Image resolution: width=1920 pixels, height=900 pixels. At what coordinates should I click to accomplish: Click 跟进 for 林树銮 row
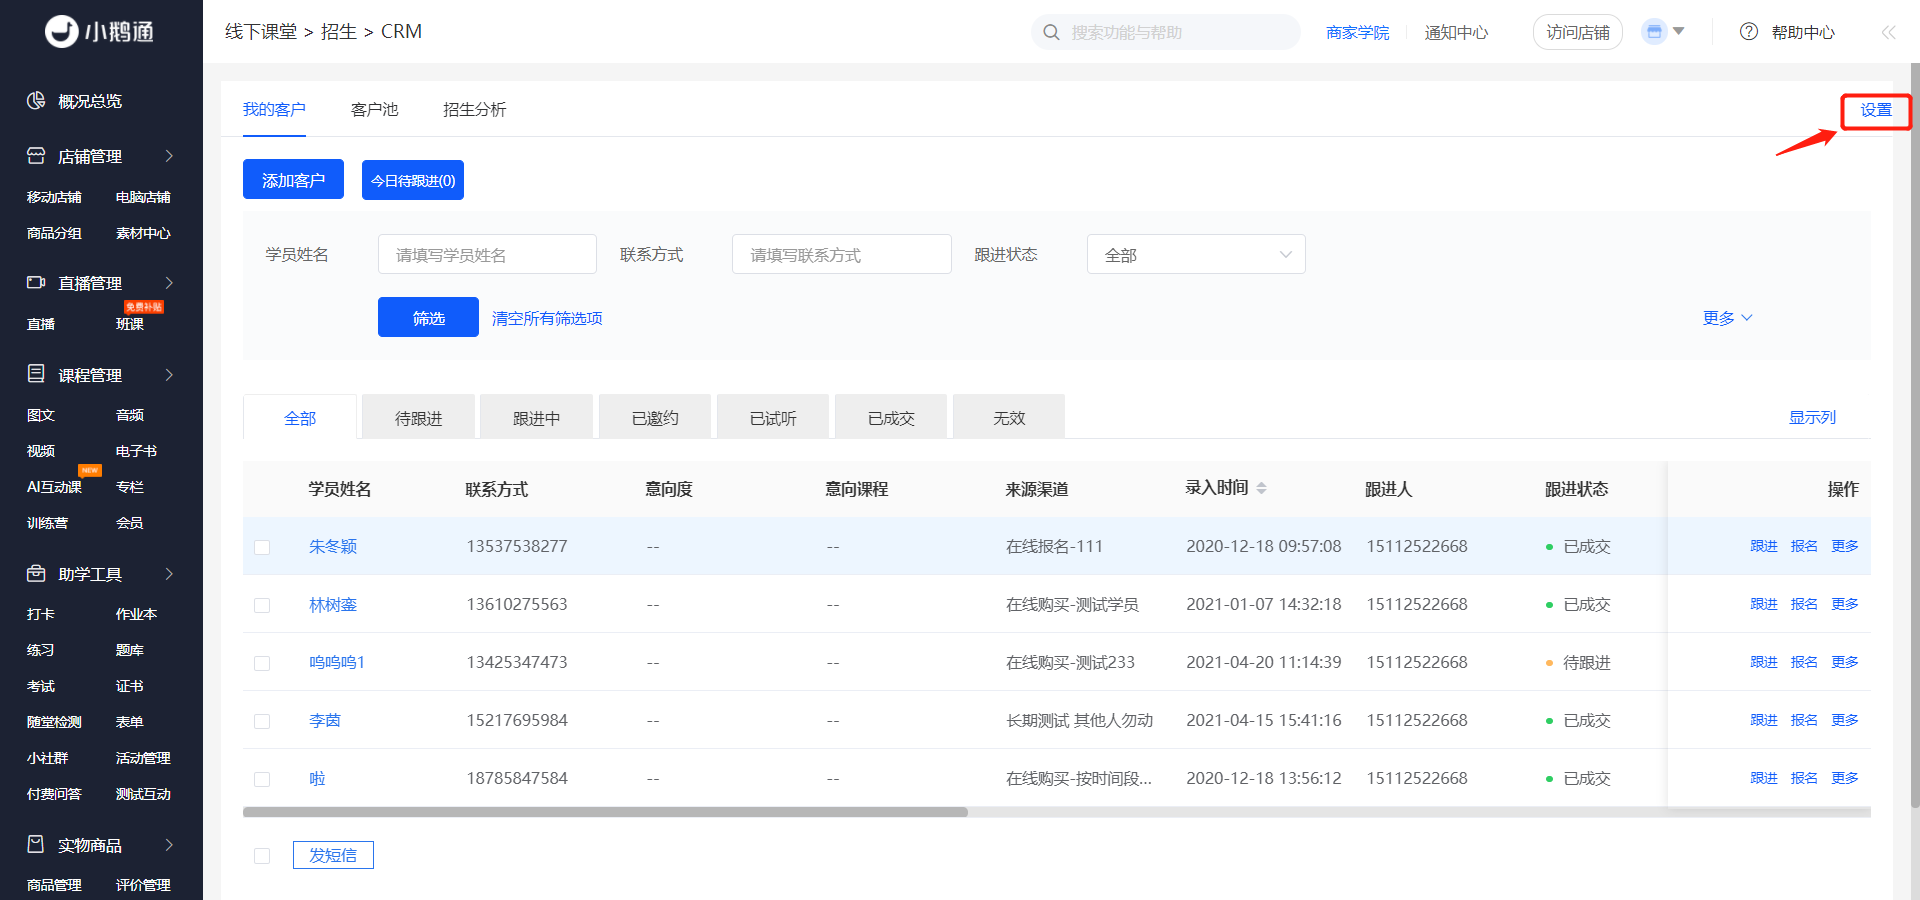coord(1764,604)
